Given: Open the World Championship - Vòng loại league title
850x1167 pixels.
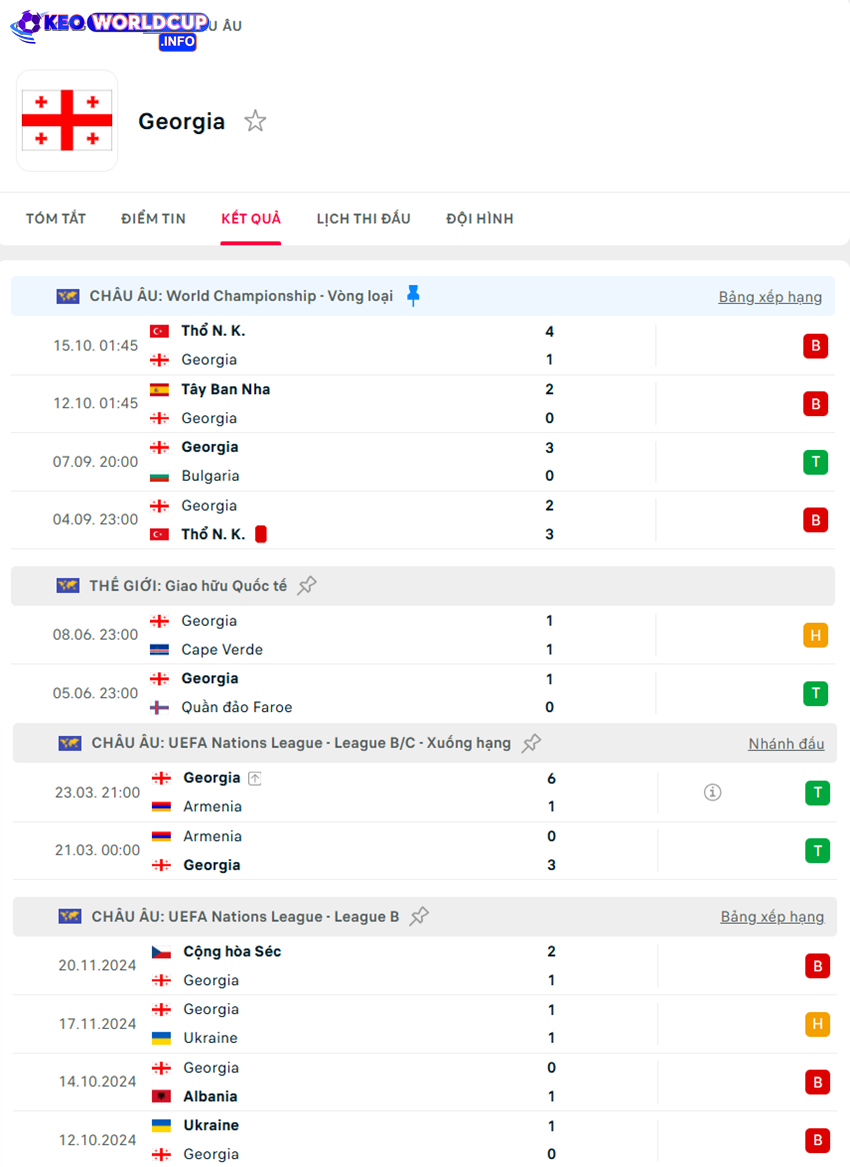Looking at the screenshot, I should pyautogui.click(x=241, y=296).
